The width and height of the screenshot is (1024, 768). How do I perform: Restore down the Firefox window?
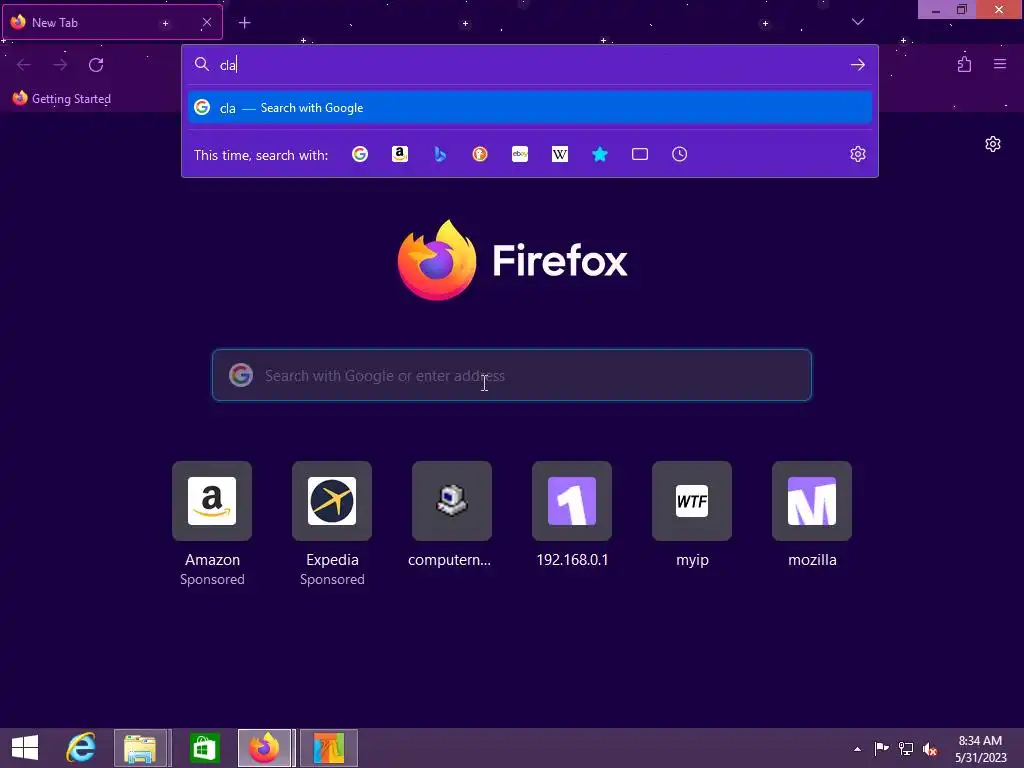click(x=961, y=10)
